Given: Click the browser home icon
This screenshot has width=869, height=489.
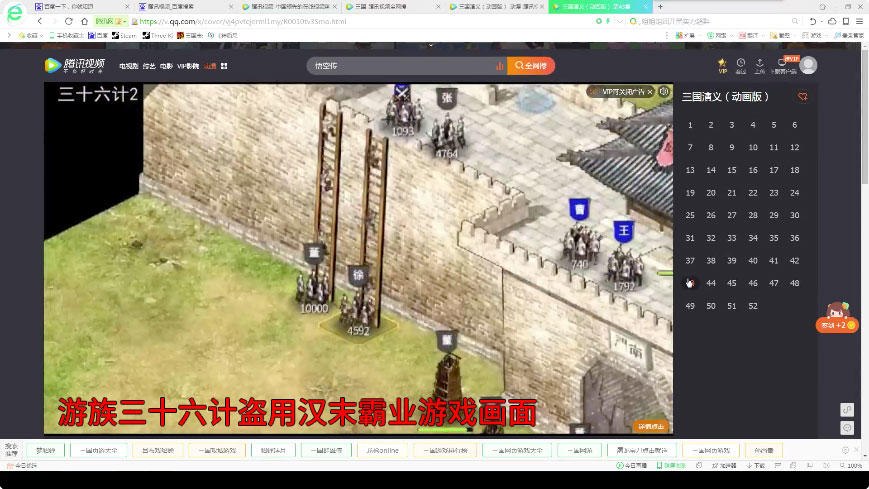Looking at the screenshot, I should 84,21.
